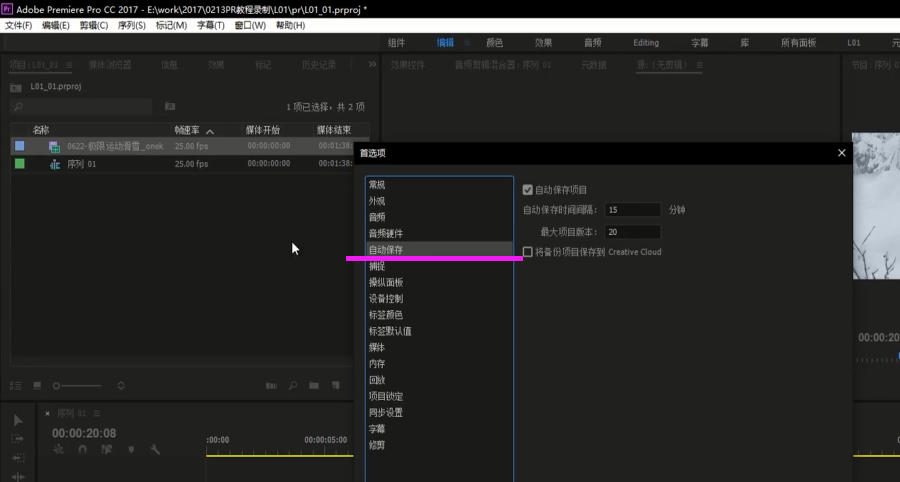This screenshot has height=482, width=900.
Task: Switch to the 颜色 workspace
Action: 495,42
